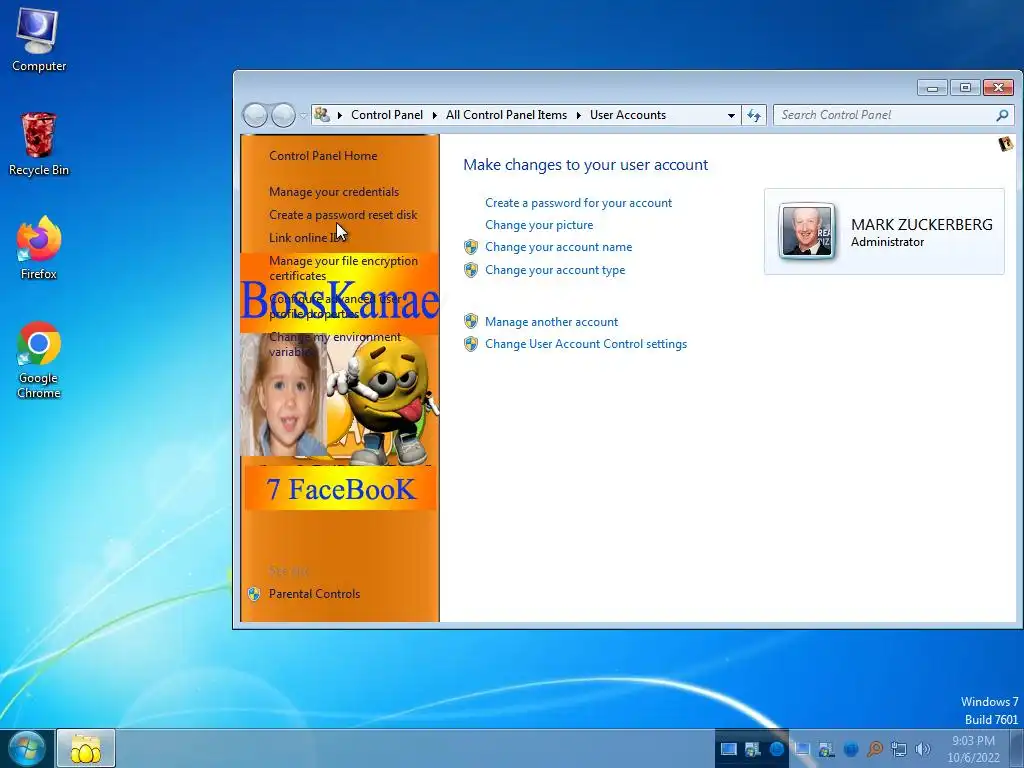
Task: Click the shield beside Change User Account Control
Action: pos(471,344)
